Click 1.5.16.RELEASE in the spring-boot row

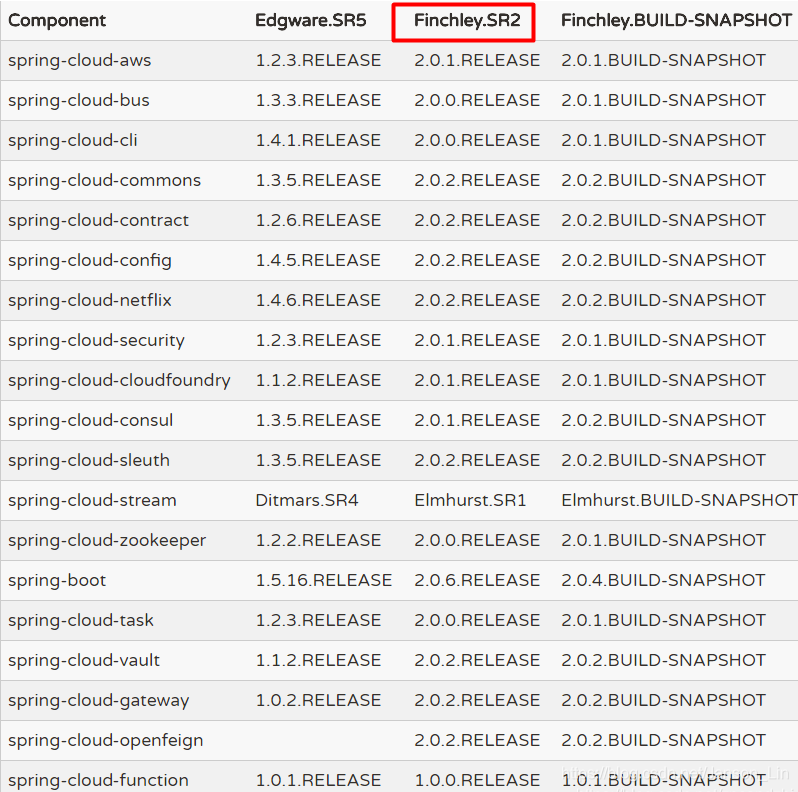tap(324, 580)
